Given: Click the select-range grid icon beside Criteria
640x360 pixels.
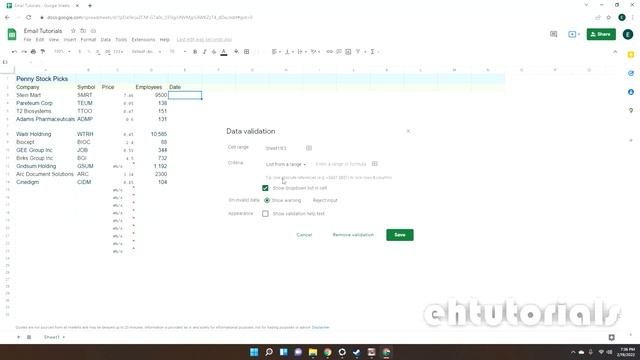Looking at the screenshot, I should click(375, 164).
